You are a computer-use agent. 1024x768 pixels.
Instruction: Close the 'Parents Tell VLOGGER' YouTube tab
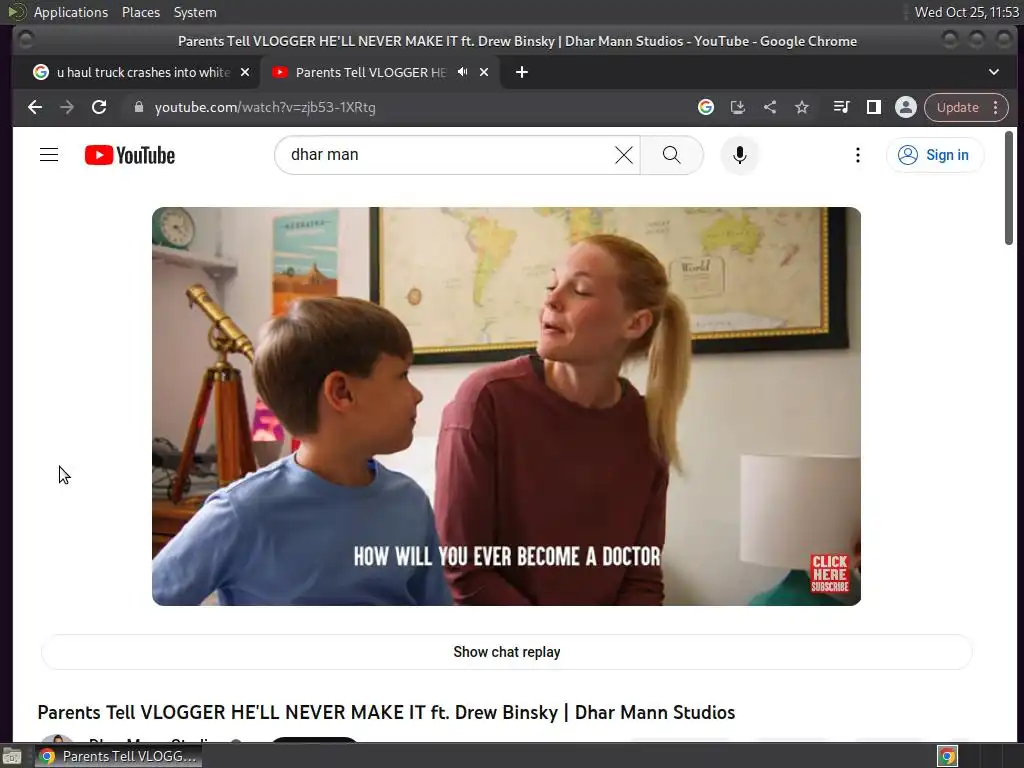(x=484, y=72)
